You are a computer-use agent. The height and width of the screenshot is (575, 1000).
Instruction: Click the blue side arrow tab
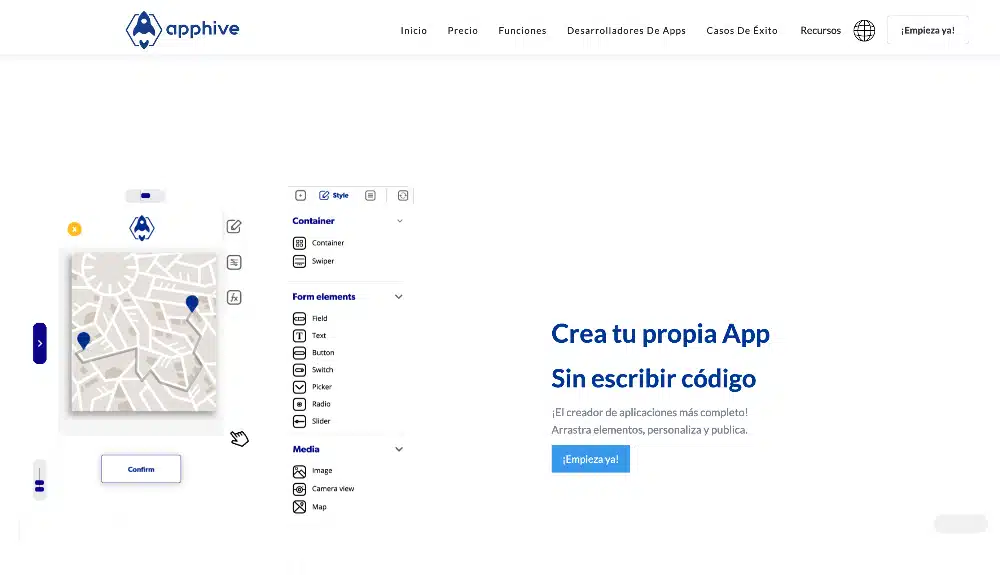40,344
